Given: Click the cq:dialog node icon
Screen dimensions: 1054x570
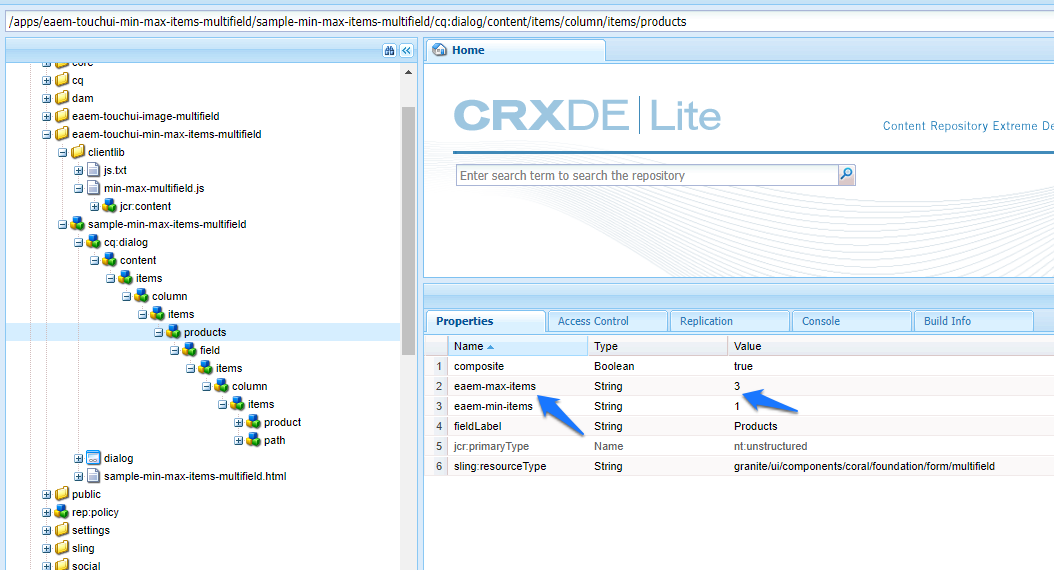Looking at the screenshot, I should click(94, 242).
